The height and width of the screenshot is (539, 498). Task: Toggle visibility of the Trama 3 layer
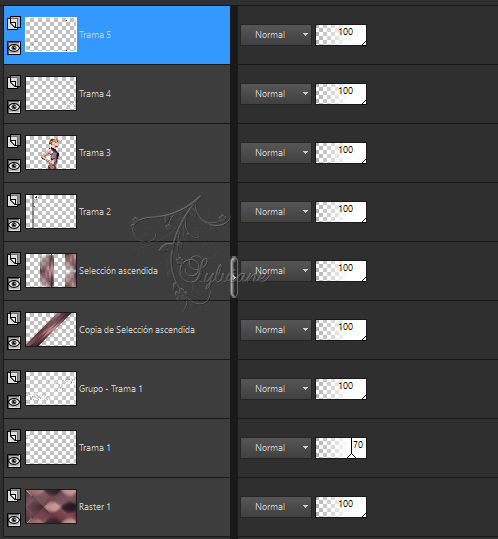click(x=14, y=166)
